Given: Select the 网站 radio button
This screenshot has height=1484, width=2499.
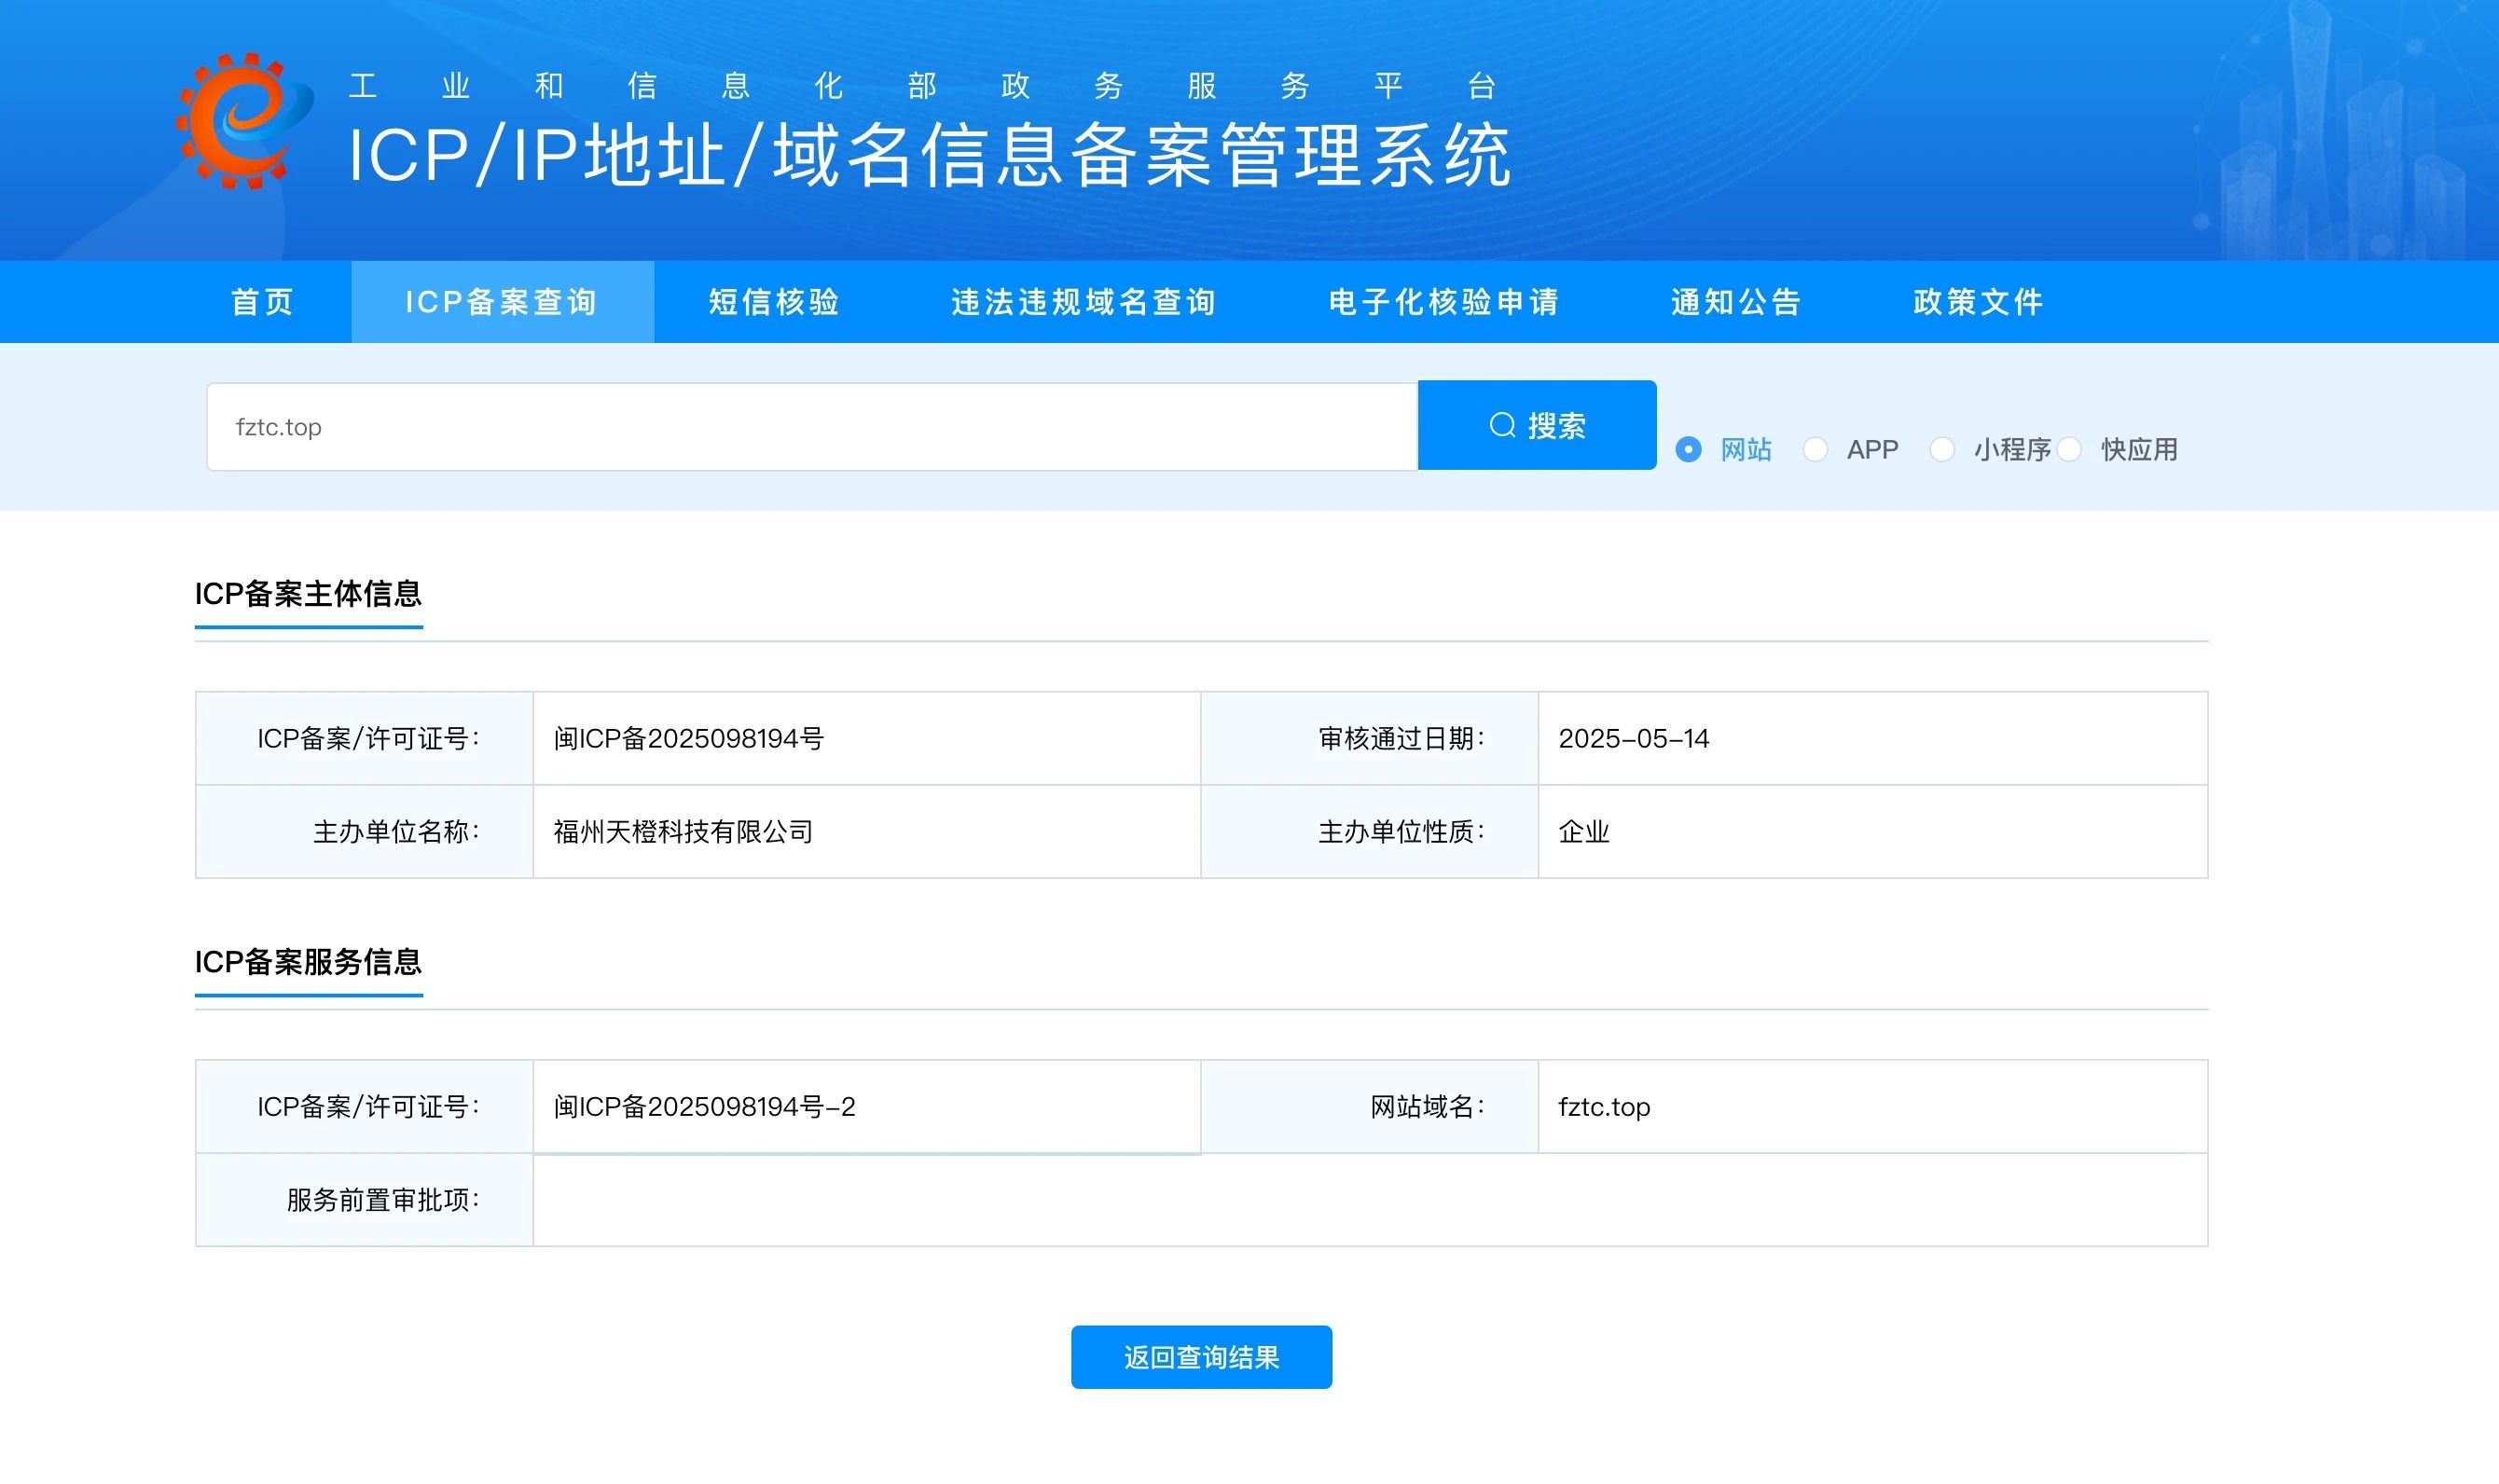Looking at the screenshot, I should click(1688, 450).
